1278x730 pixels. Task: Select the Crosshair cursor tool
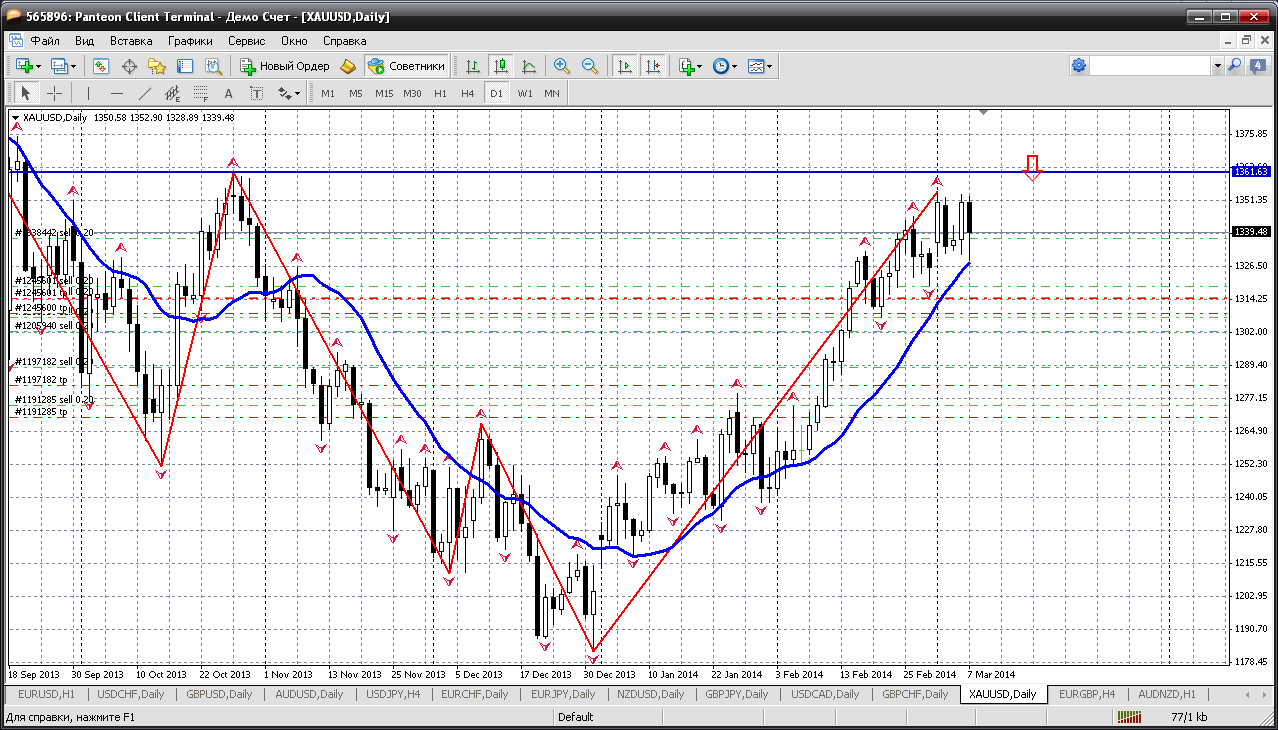[x=54, y=93]
